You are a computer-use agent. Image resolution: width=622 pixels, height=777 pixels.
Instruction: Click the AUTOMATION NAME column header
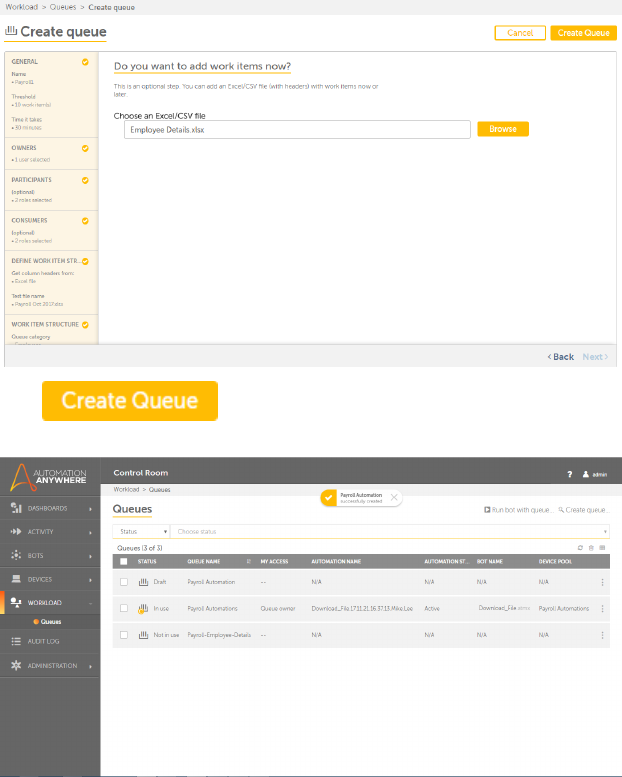tap(336, 561)
